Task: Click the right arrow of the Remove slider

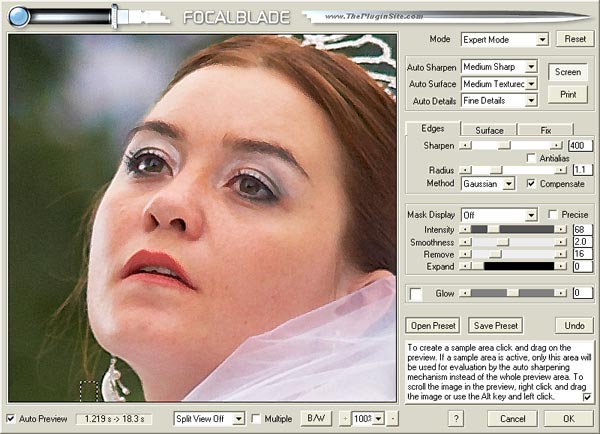Action: tap(561, 254)
